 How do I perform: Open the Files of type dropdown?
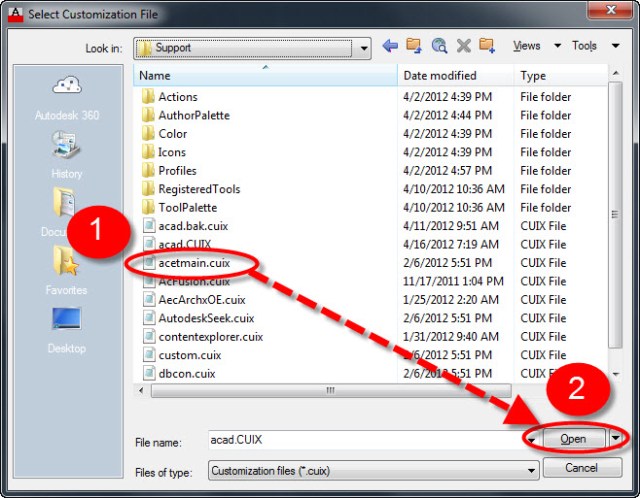[531, 469]
